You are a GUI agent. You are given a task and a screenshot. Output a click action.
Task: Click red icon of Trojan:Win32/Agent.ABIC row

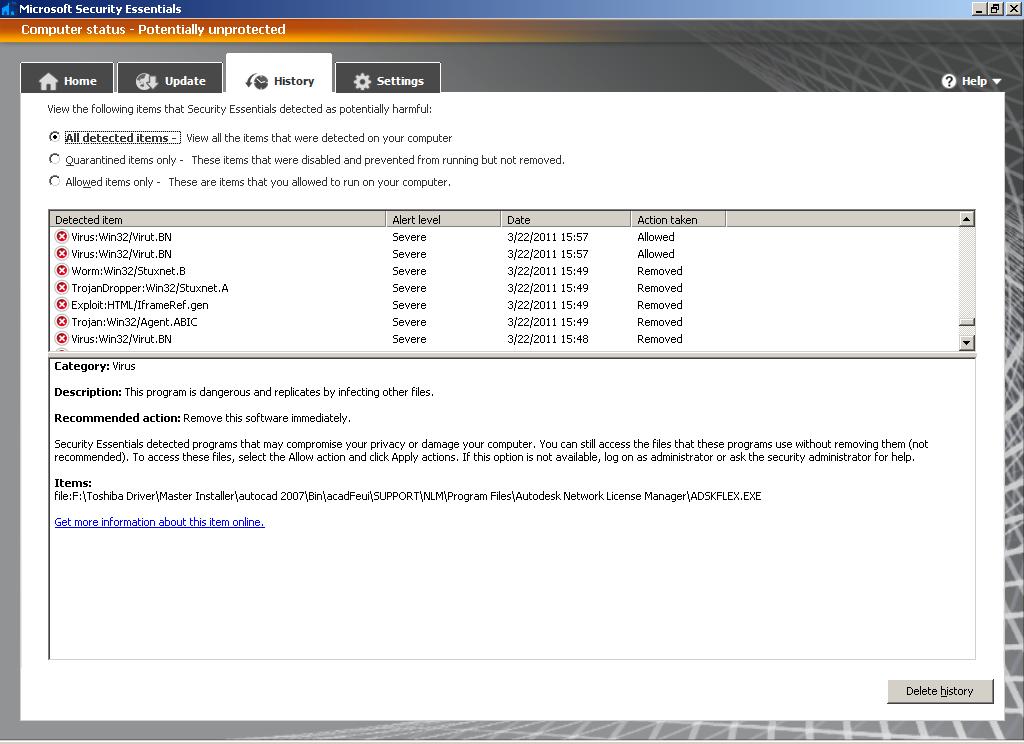(x=62, y=321)
